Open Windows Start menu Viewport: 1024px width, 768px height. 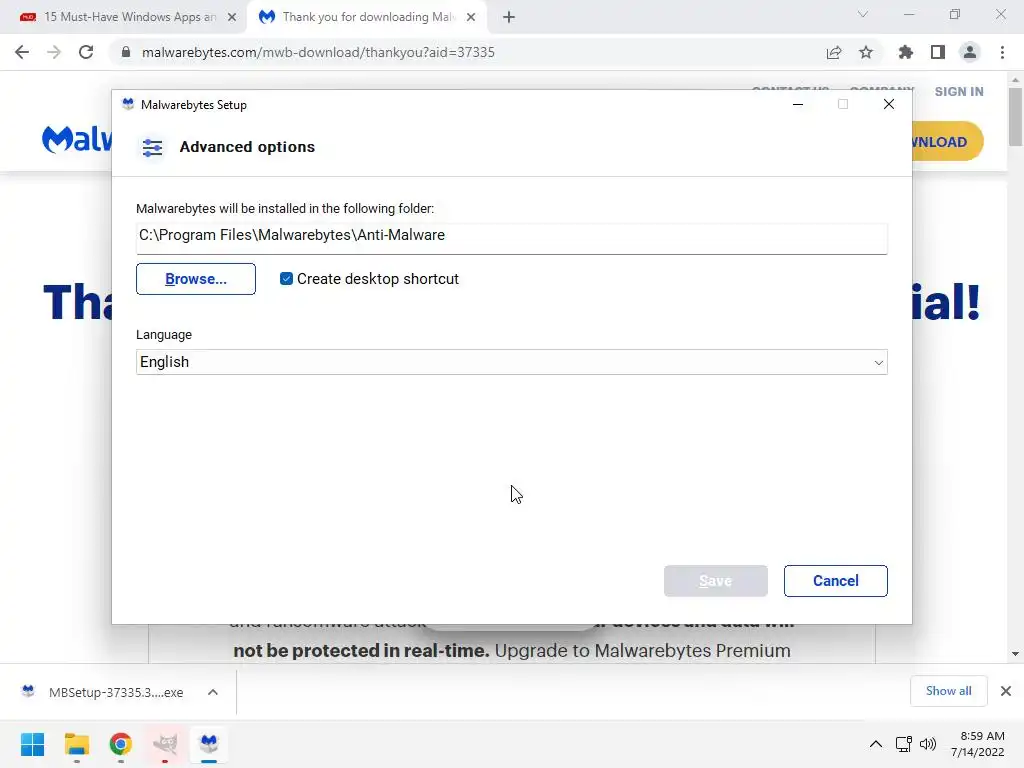tap(33, 744)
